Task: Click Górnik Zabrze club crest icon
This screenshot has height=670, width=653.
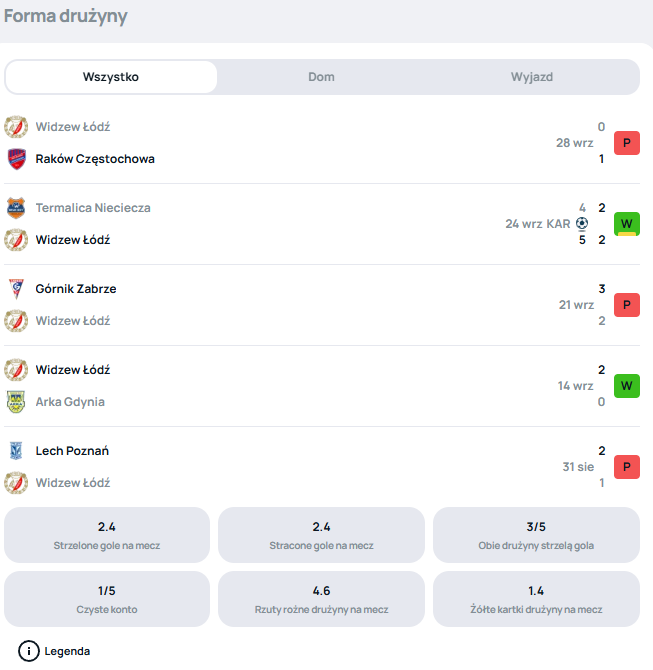Action: tap(16, 289)
